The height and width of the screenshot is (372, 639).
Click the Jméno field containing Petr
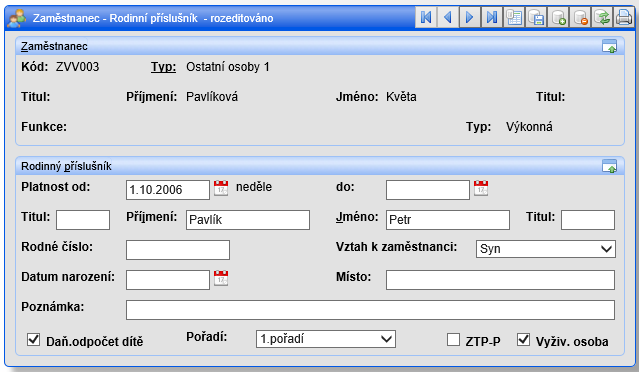448,220
